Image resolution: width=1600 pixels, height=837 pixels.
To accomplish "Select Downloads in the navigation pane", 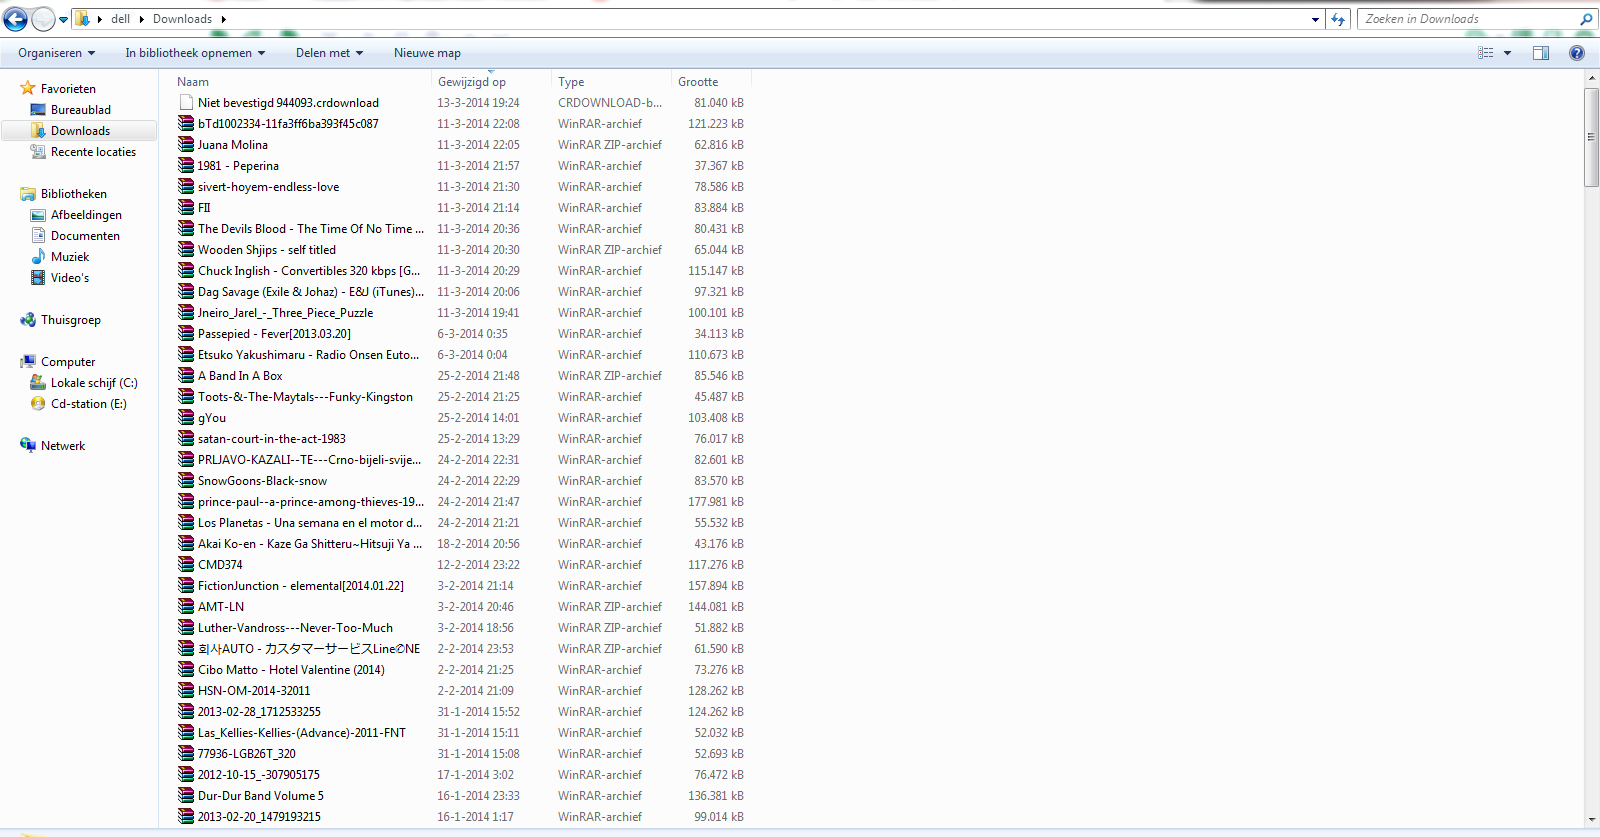I will tap(79, 131).
